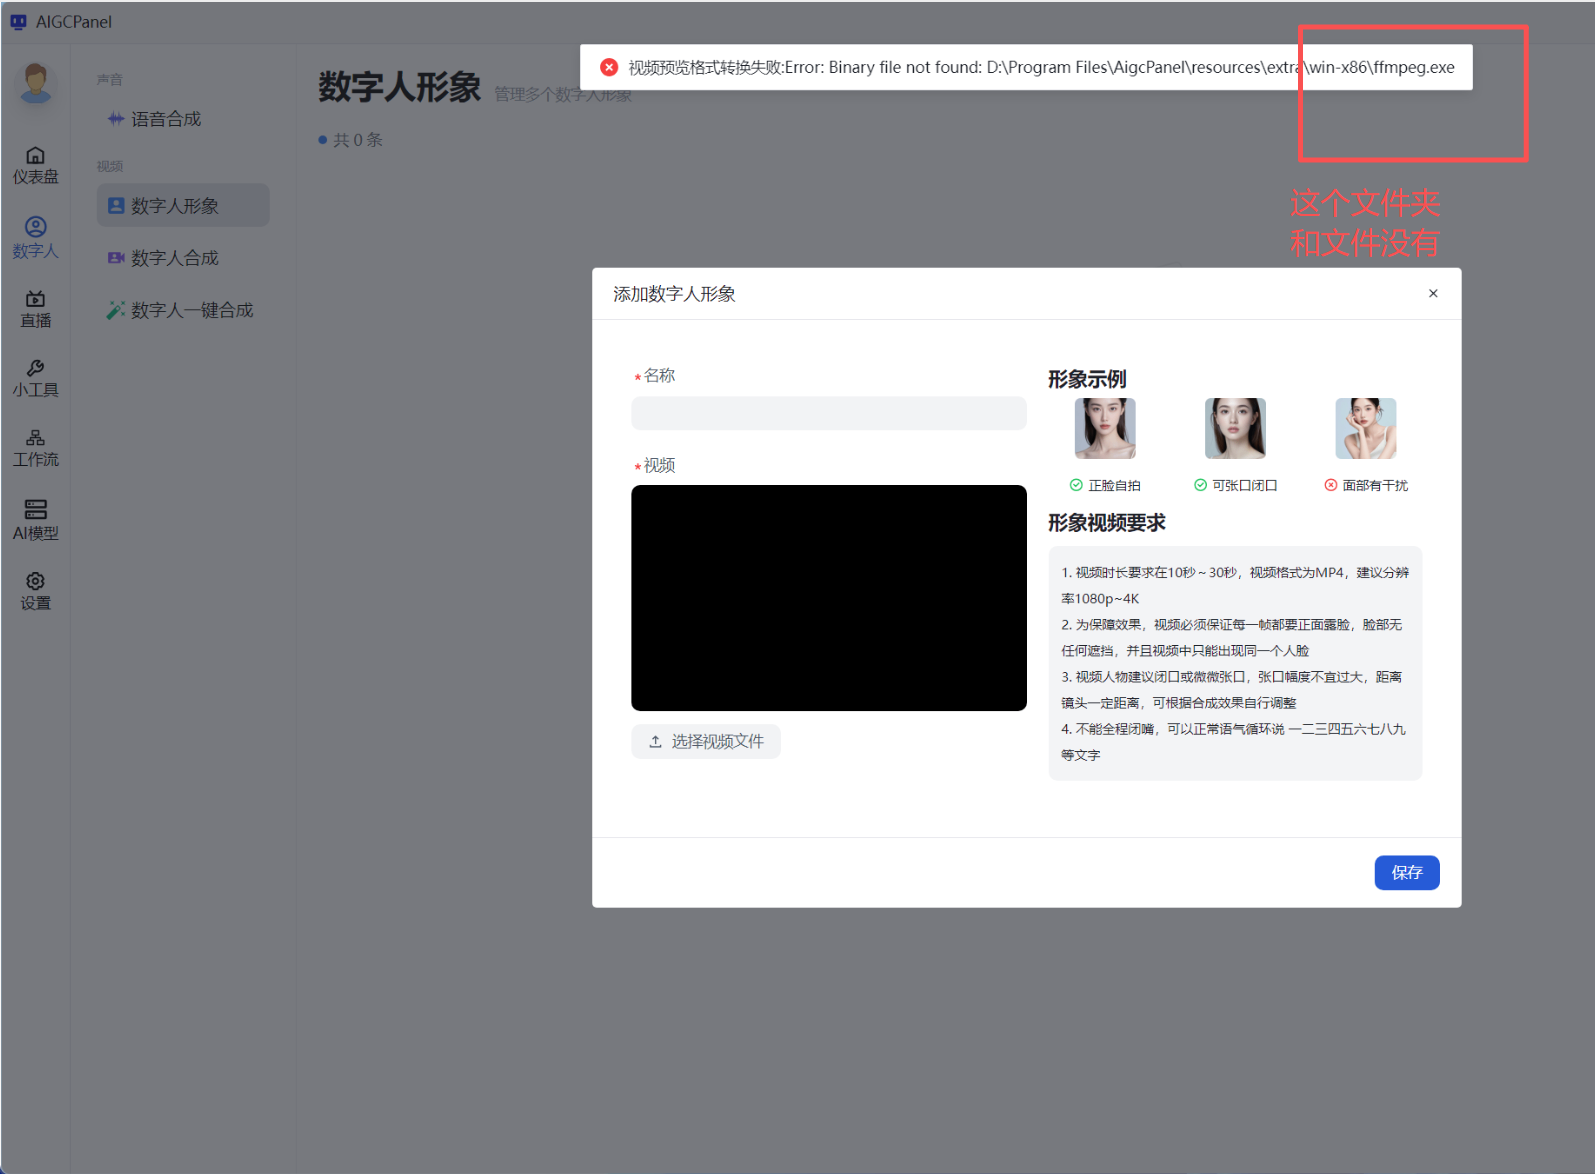Click the green check beside 可张口闭口
Screen dimensions: 1595x1174
click(x=1200, y=485)
